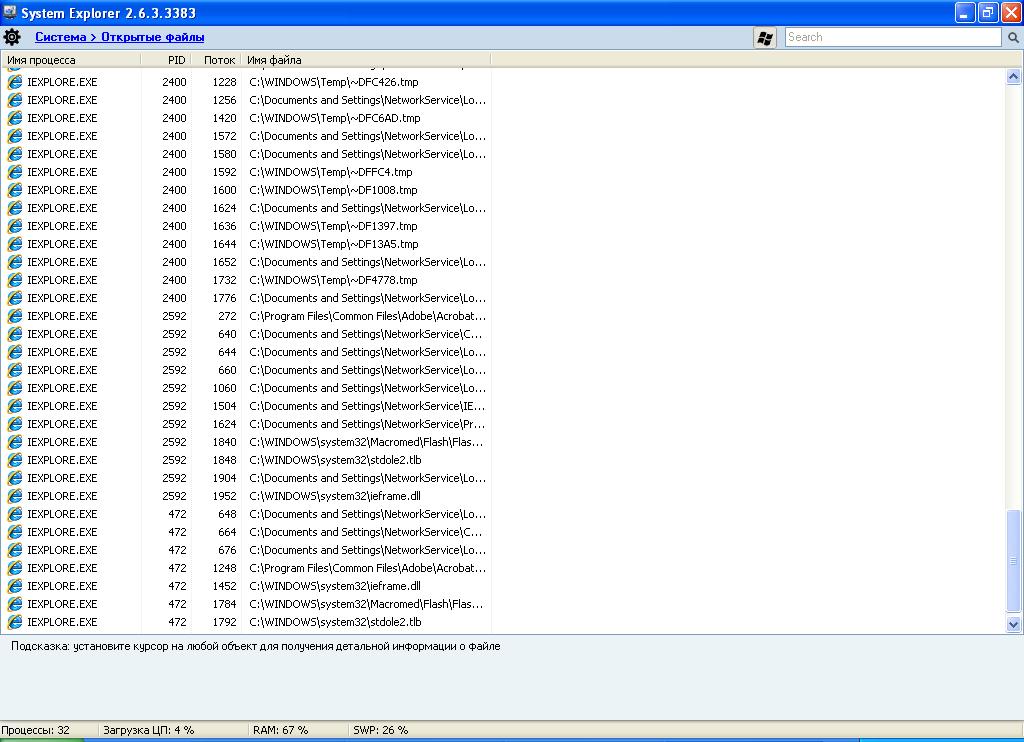Select Macromed Flash path in thread 1784 row
Viewport: 1024px width, 742px height.
tap(366, 604)
